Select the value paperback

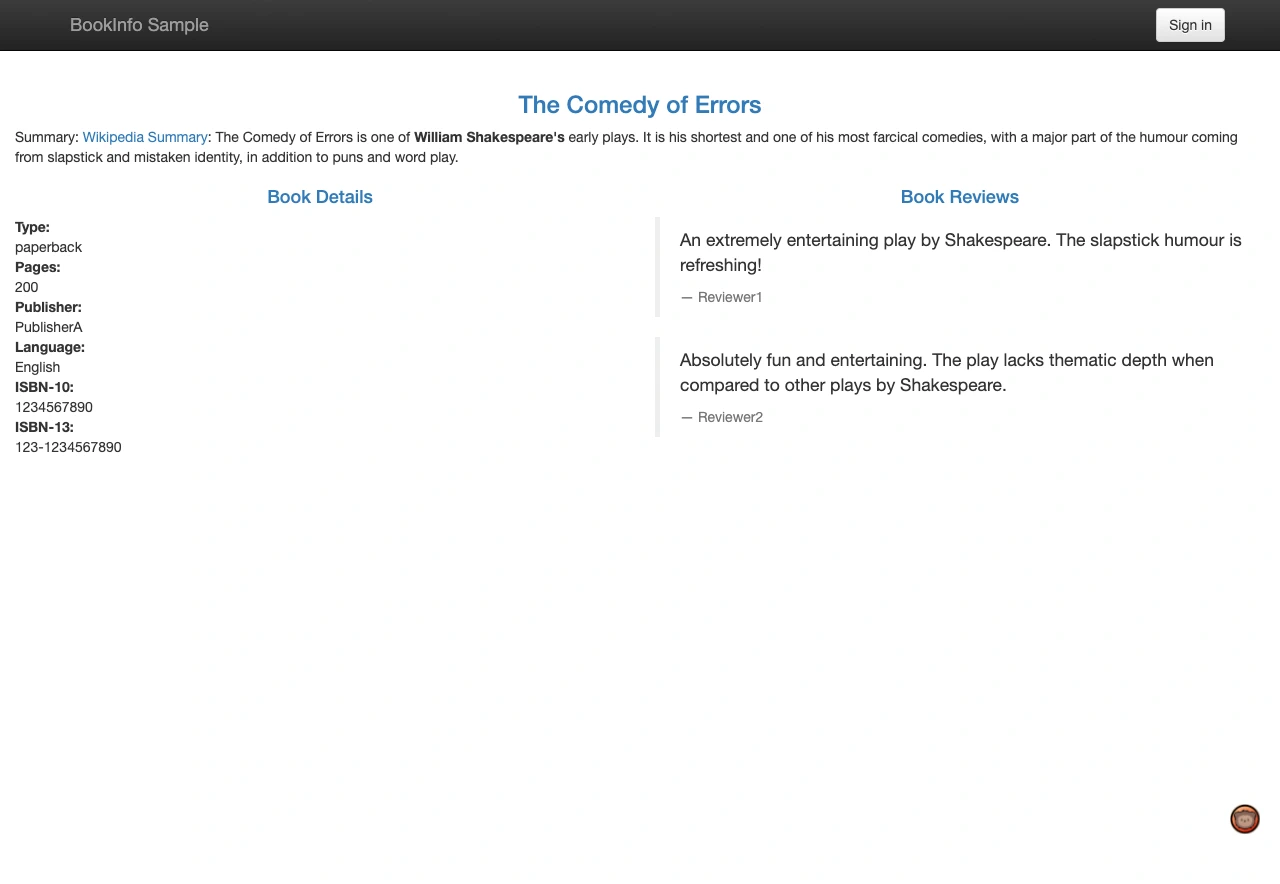(48, 247)
